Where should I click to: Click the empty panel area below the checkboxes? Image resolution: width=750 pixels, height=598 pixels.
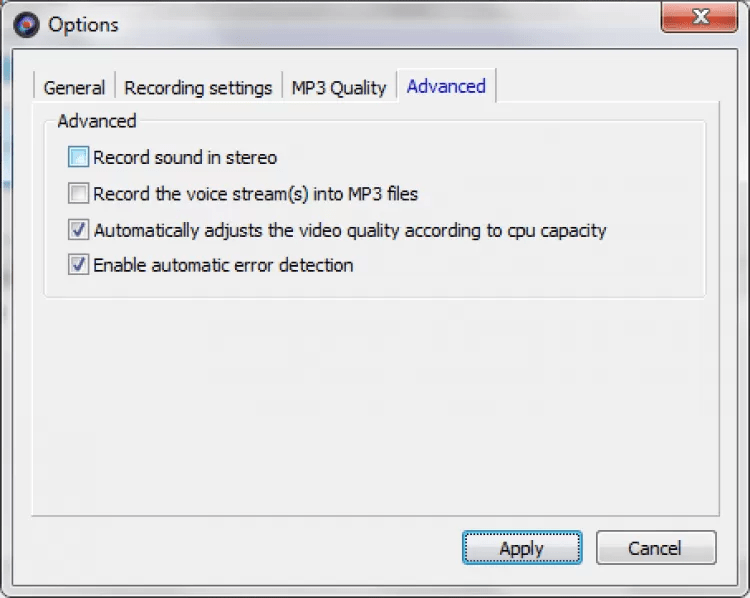(375, 400)
